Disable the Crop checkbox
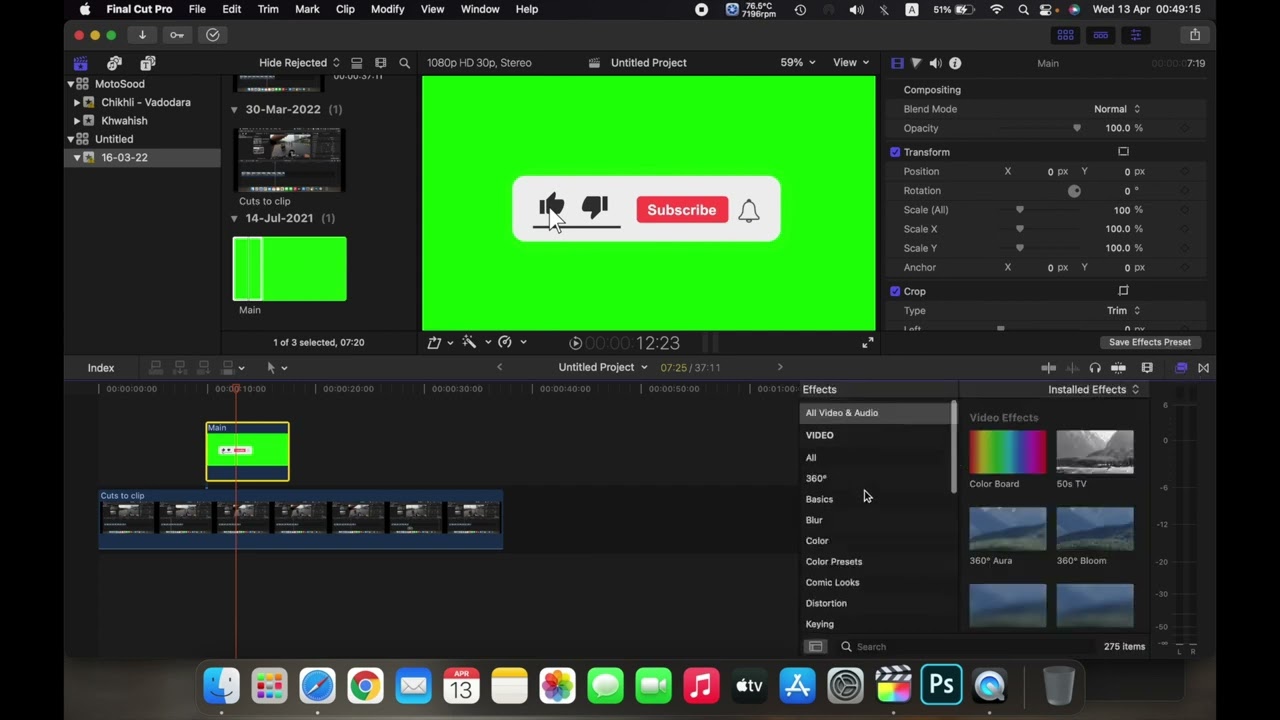The image size is (1280, 720). coord(895,291)
